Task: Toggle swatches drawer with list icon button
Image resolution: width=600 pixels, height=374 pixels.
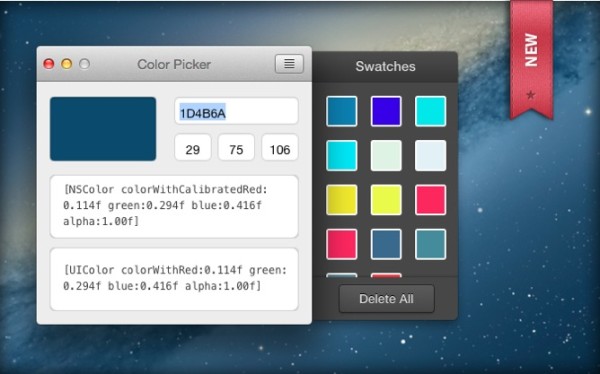Action: (289, 64)
